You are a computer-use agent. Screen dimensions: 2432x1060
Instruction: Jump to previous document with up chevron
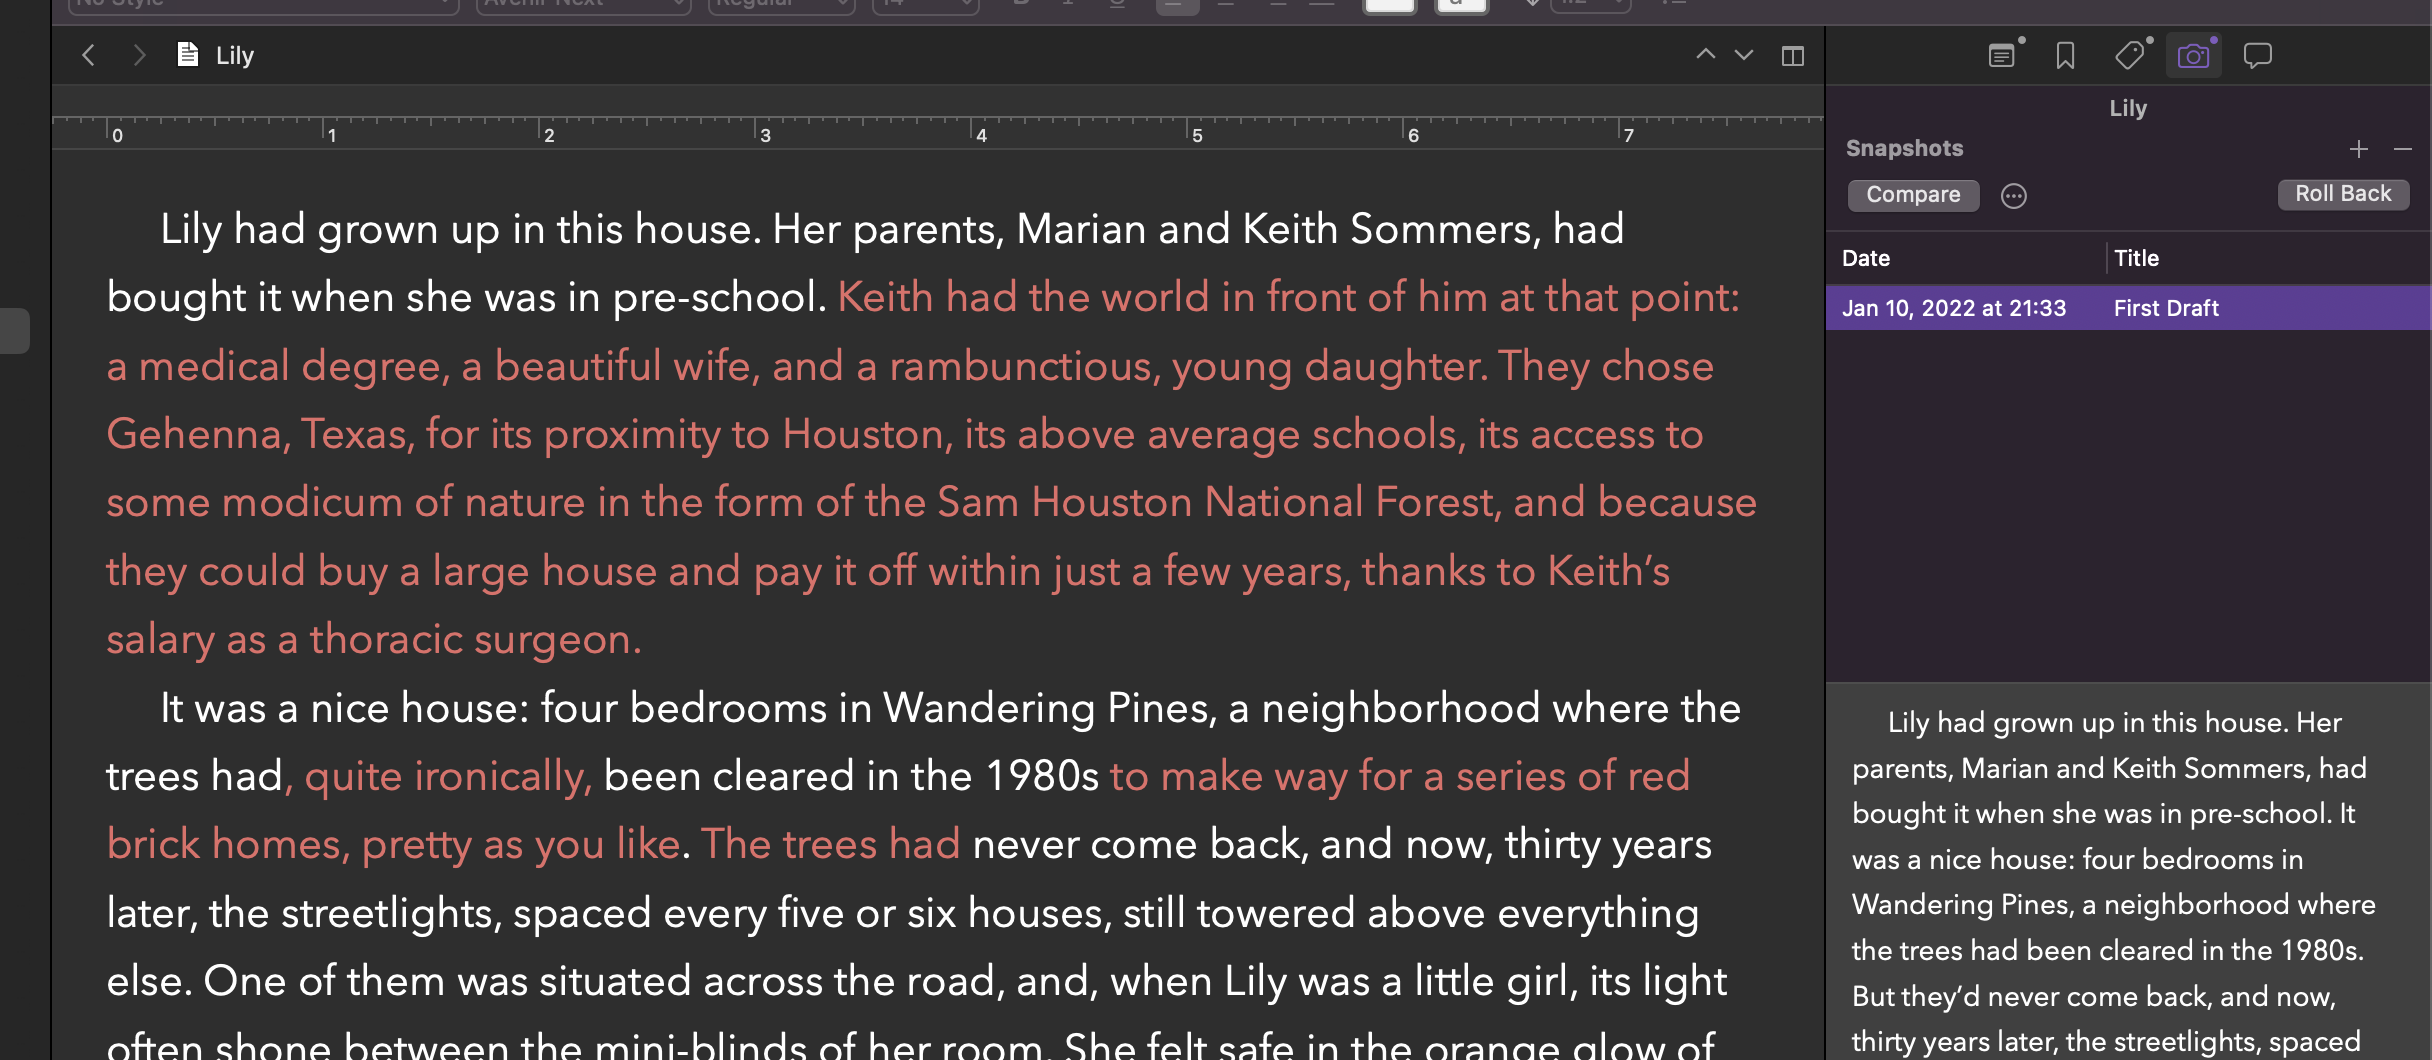click(x=1706, y=55)
